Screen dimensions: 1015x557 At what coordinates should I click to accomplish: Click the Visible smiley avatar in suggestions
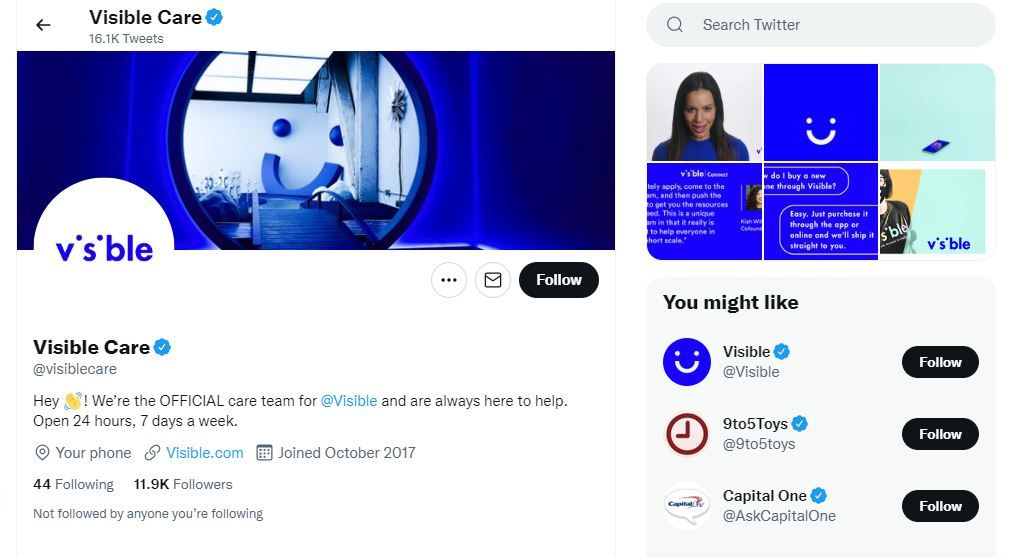pos(687,362)
